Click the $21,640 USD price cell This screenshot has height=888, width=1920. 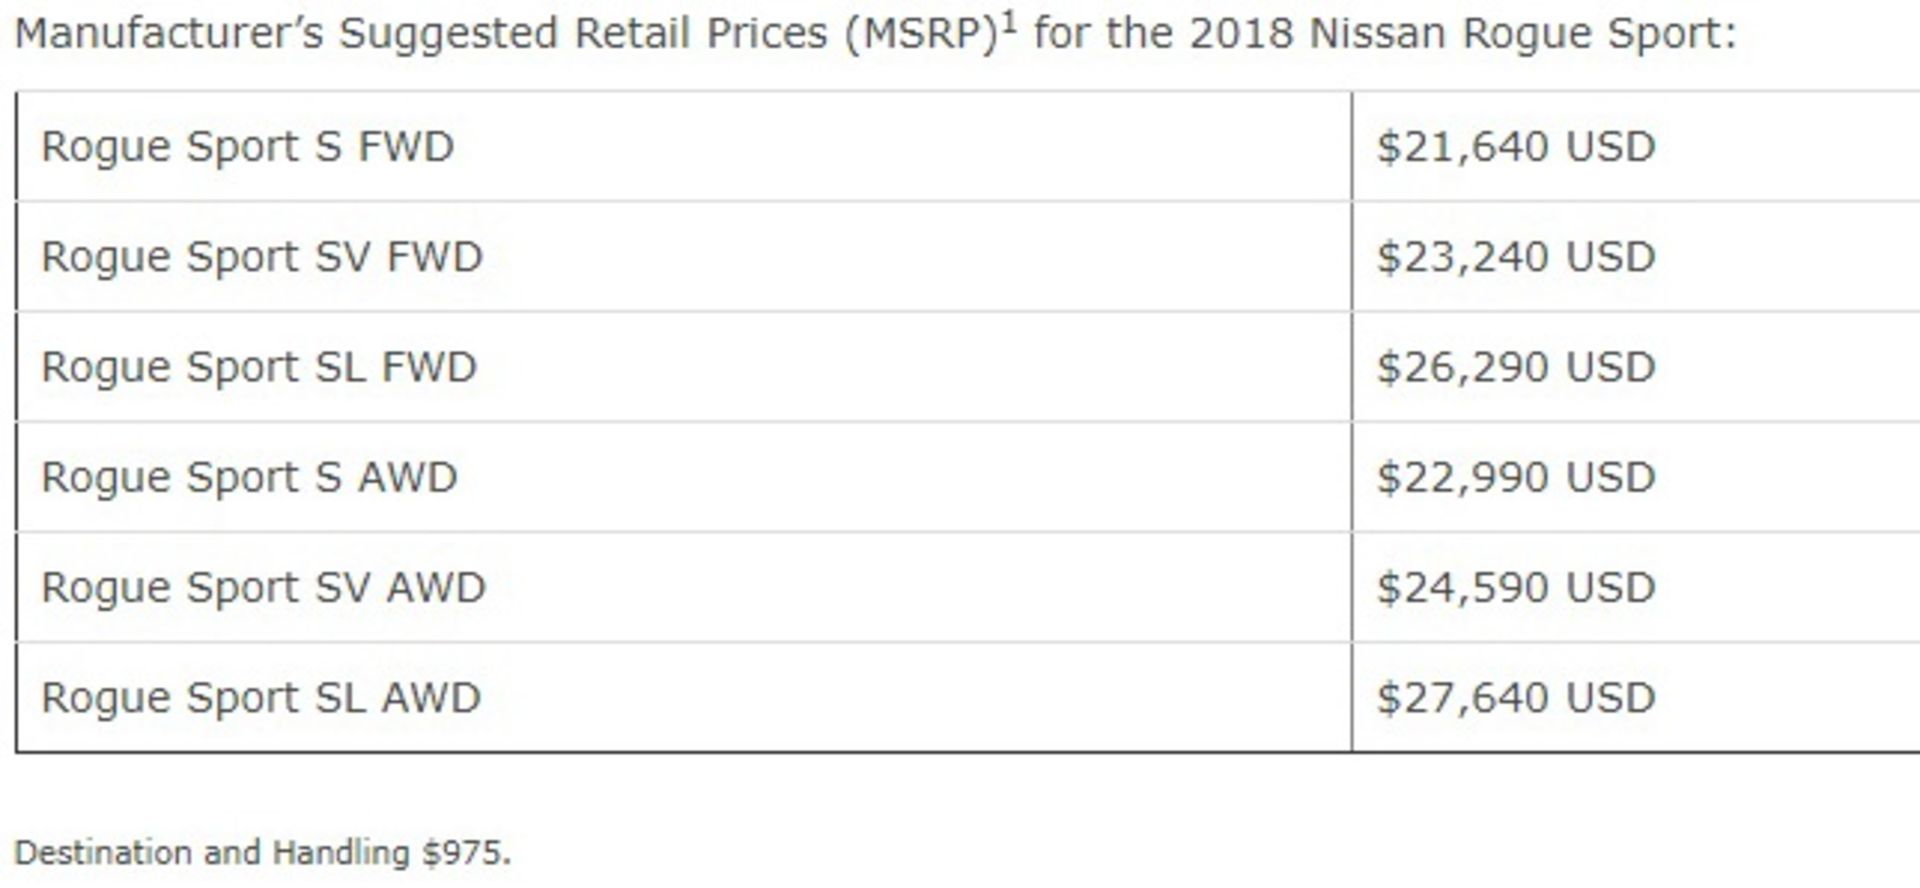[x=1636, y=147]
